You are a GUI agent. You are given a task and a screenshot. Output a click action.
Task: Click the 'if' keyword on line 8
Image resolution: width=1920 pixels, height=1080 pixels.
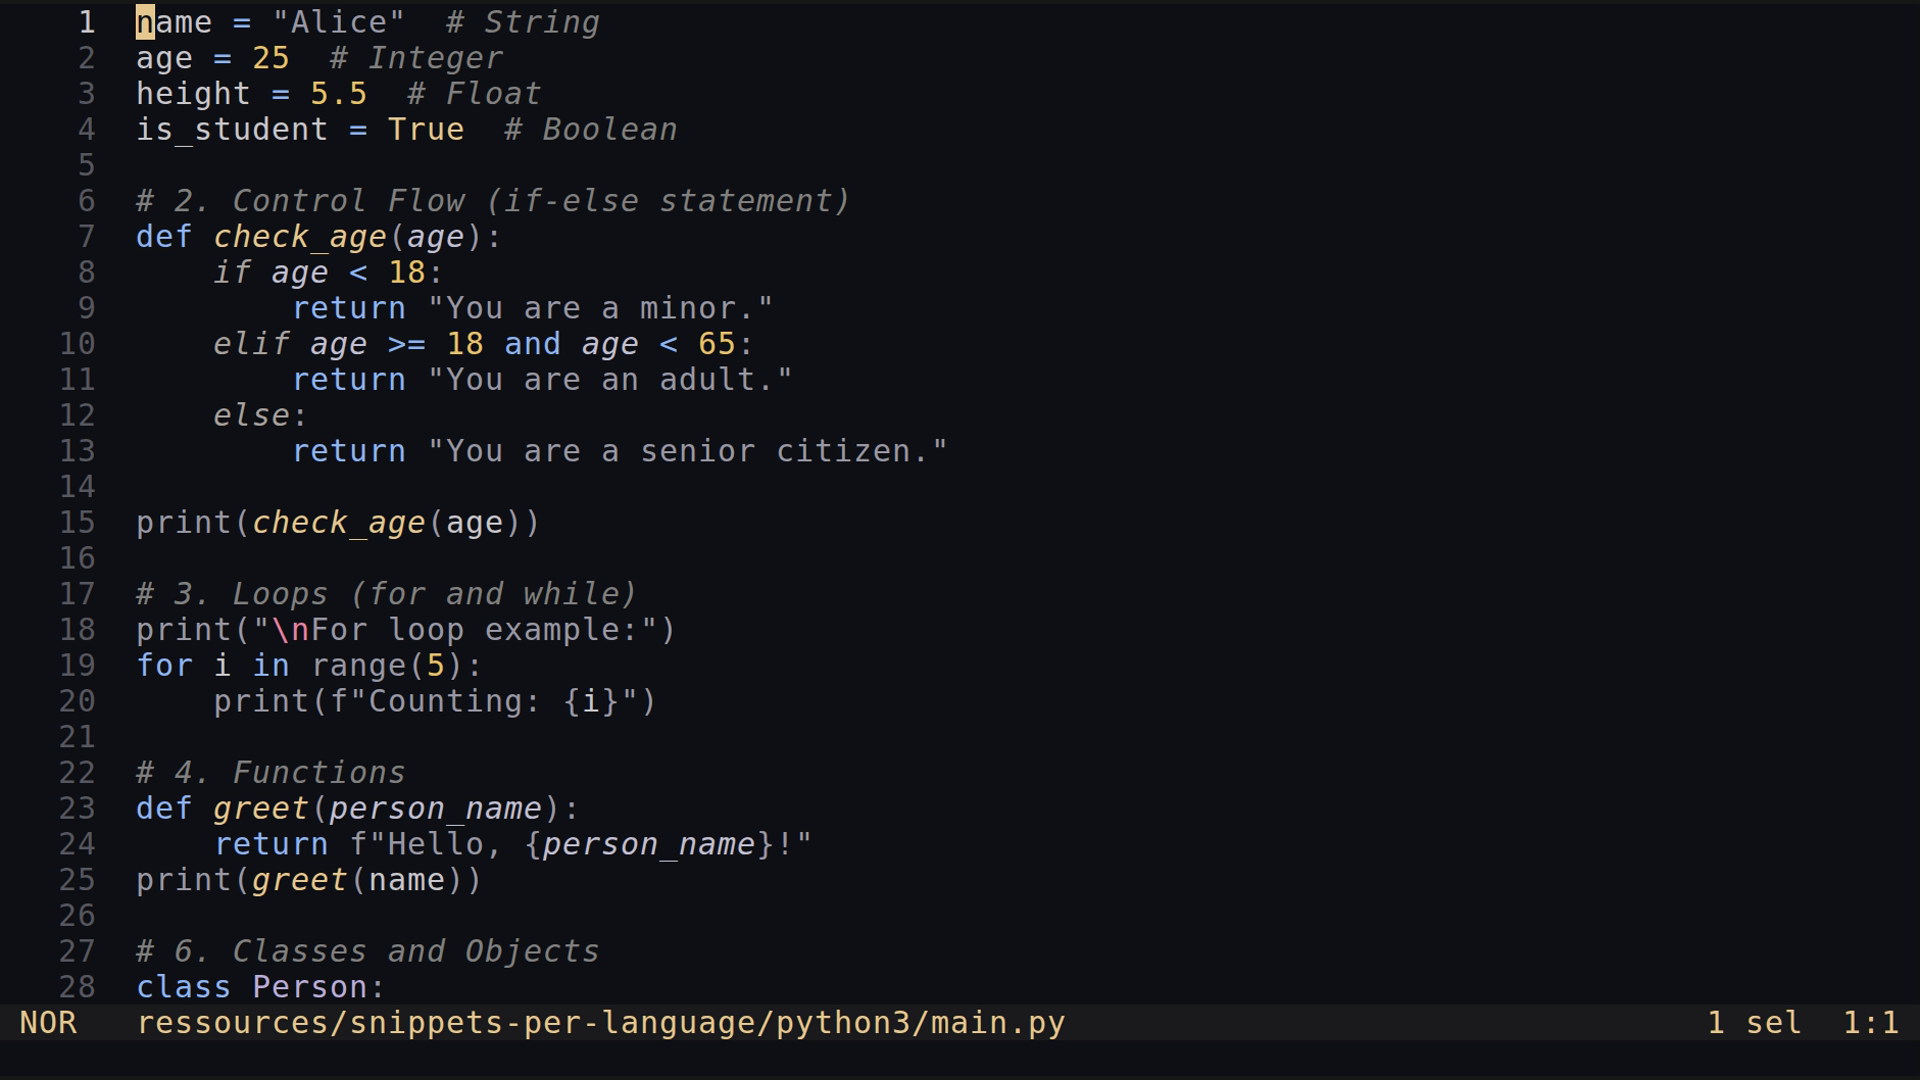point(232,273)
